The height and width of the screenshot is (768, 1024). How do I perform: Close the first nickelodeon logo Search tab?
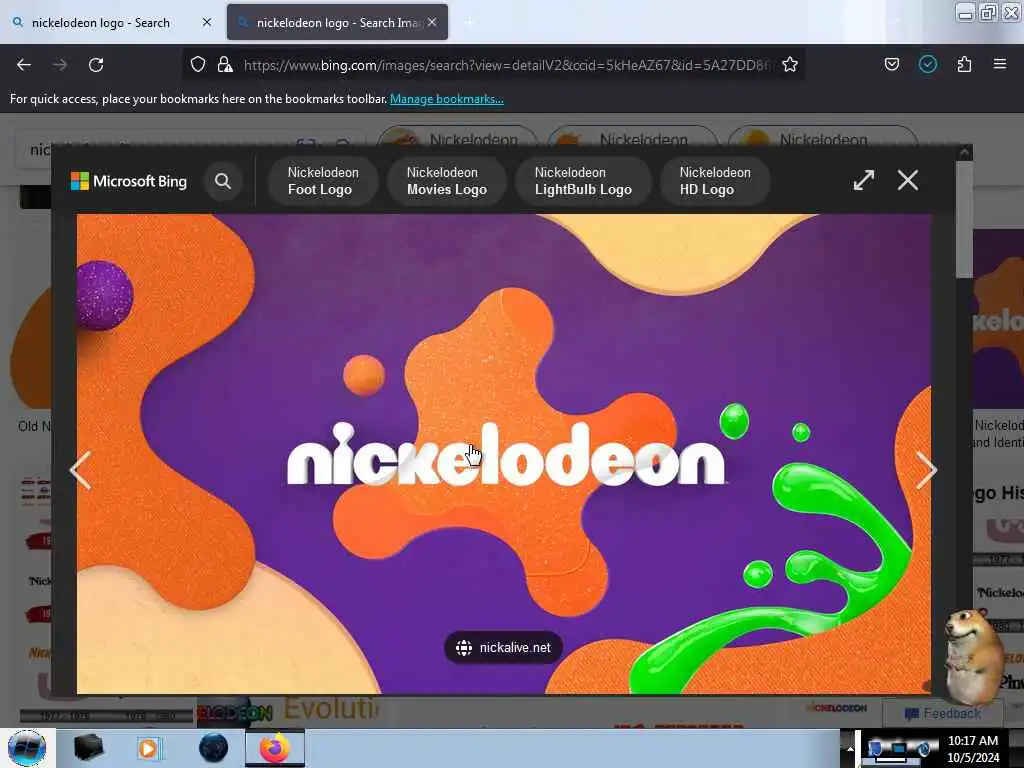pyautogui.click(x=207, y=22)
